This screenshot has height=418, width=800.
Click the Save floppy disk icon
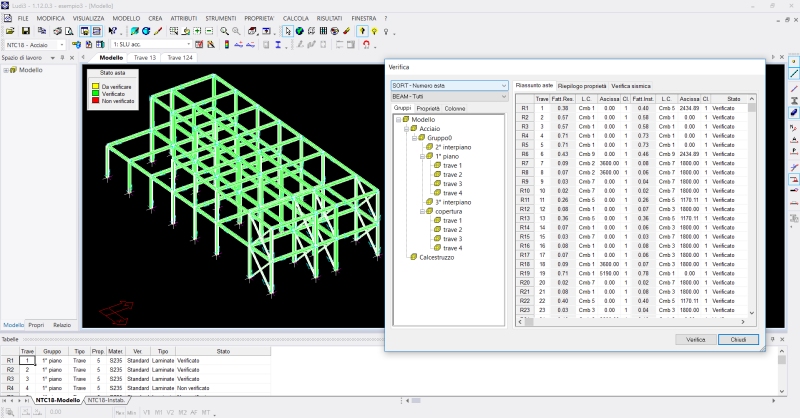coord(24,31)
